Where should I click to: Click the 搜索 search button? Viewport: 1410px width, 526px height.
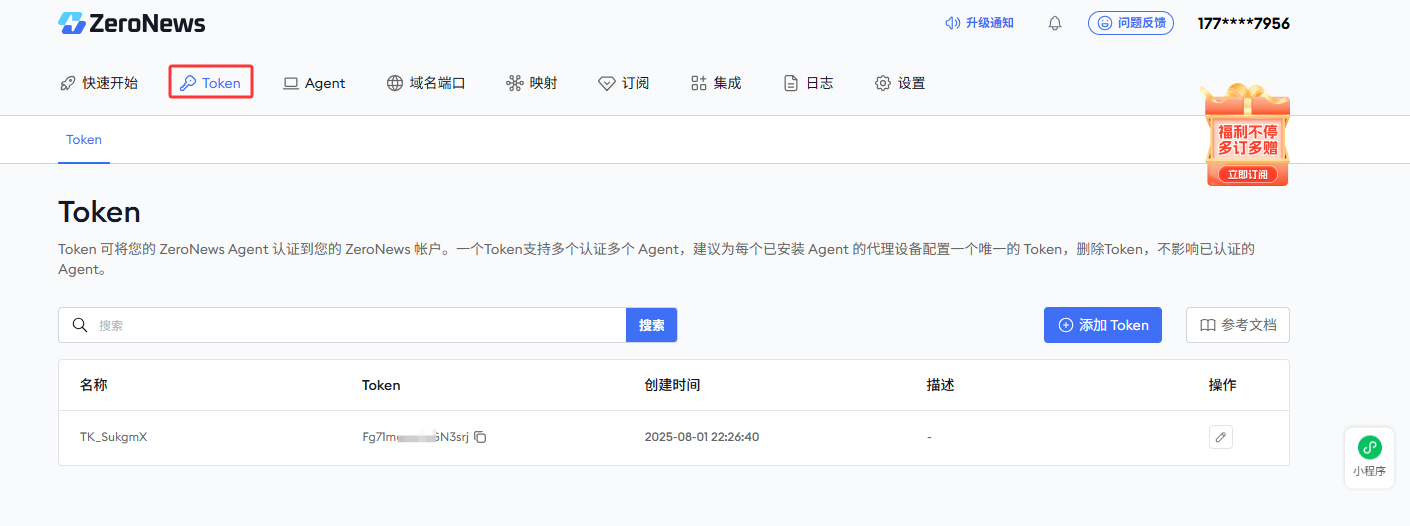[651, 325]
